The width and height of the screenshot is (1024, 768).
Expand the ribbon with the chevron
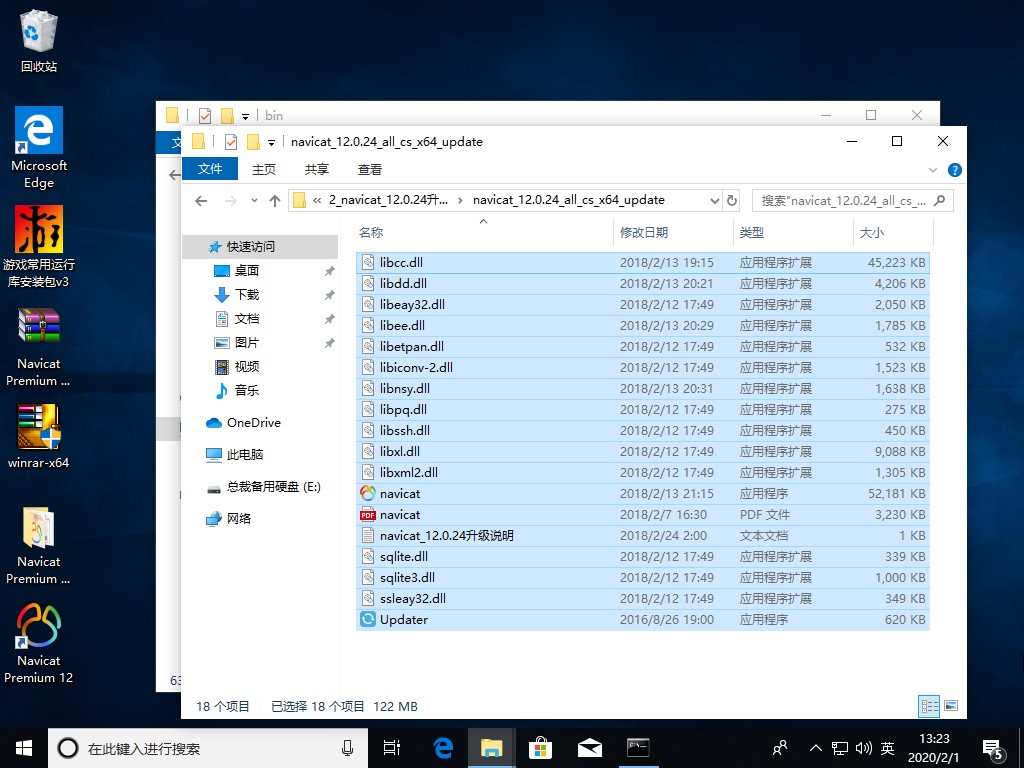pyautogui.click(x=933, y=170)
